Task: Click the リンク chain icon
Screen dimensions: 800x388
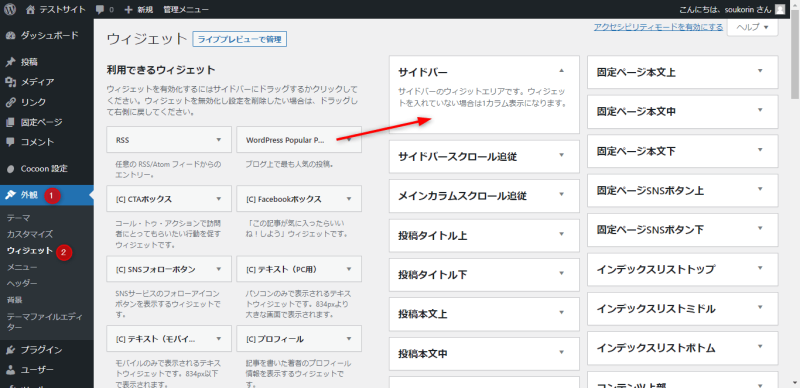Action: (10, 102)
